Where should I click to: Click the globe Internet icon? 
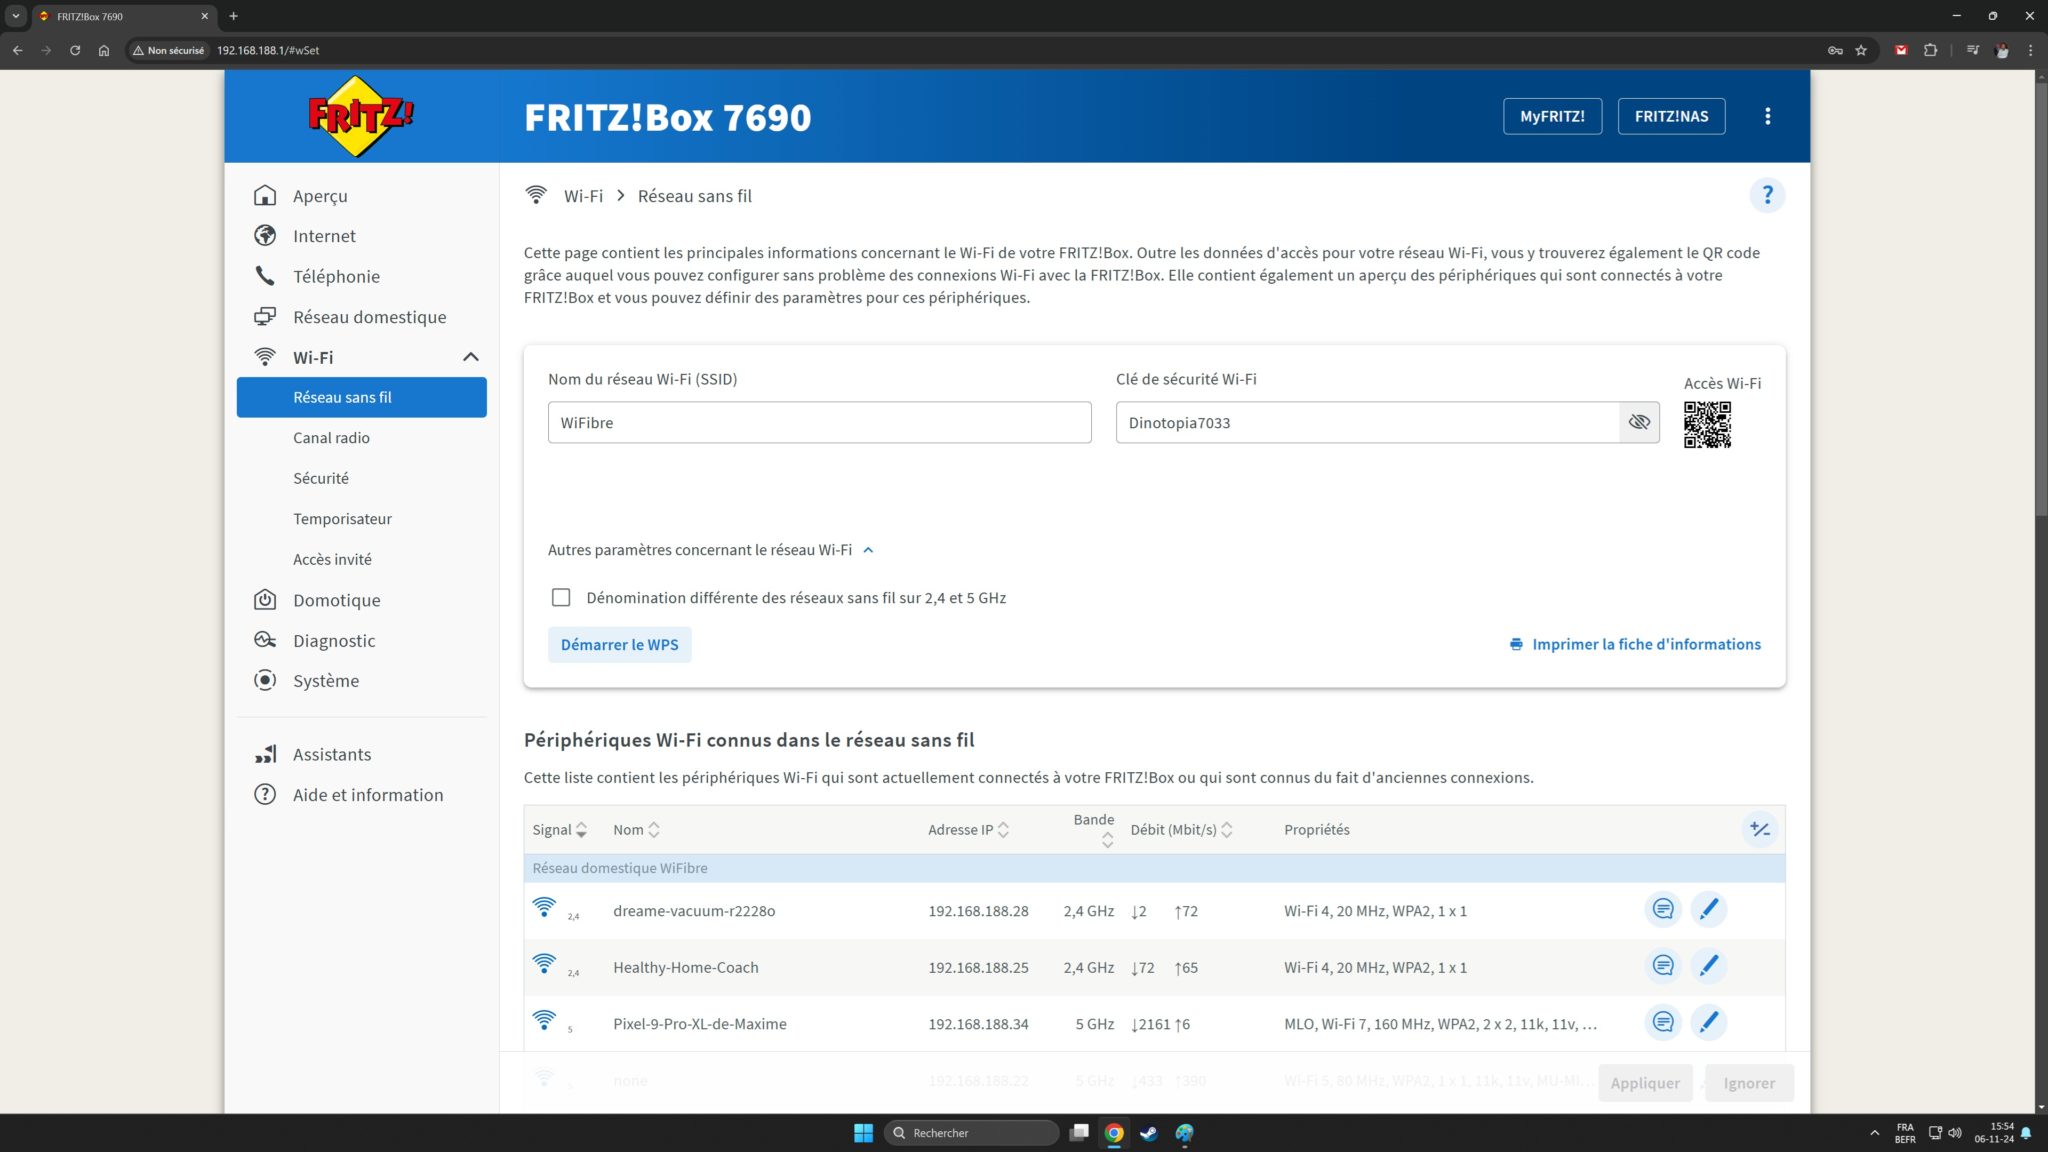click(265, 236)
